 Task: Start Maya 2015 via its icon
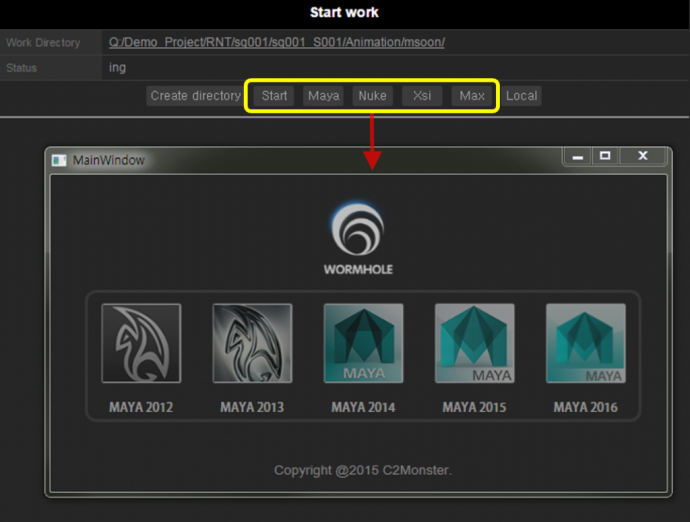pyautogui.click(x=474, y=343)
